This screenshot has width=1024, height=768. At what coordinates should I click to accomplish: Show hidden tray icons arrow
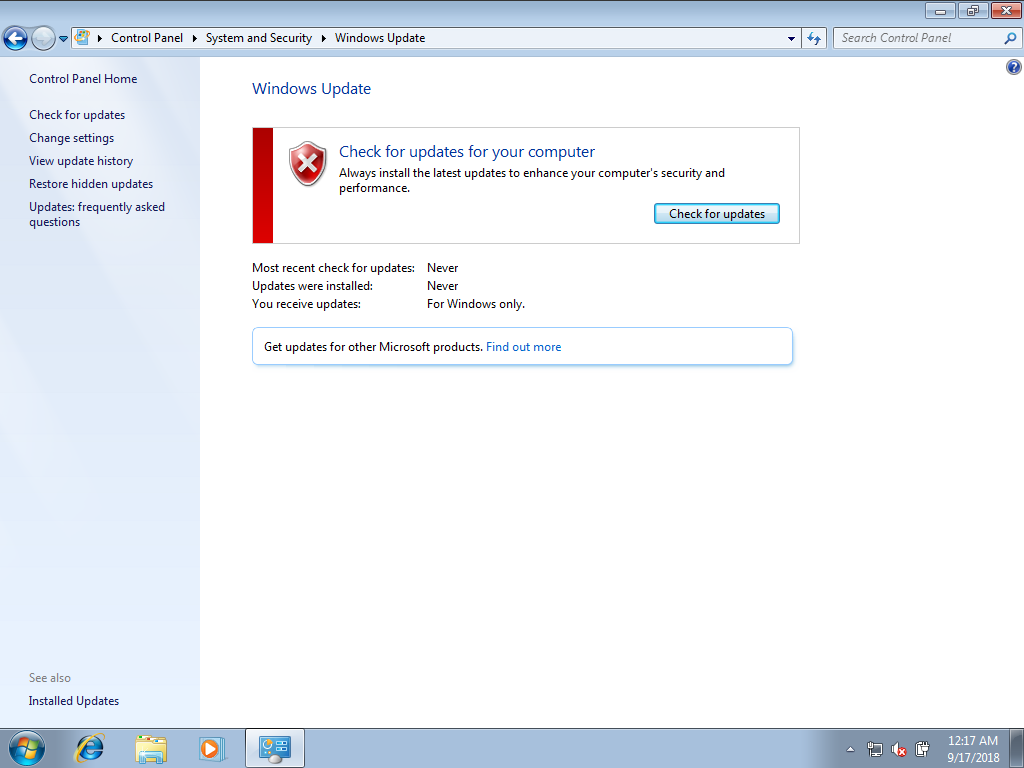click(x=850, y=749)
